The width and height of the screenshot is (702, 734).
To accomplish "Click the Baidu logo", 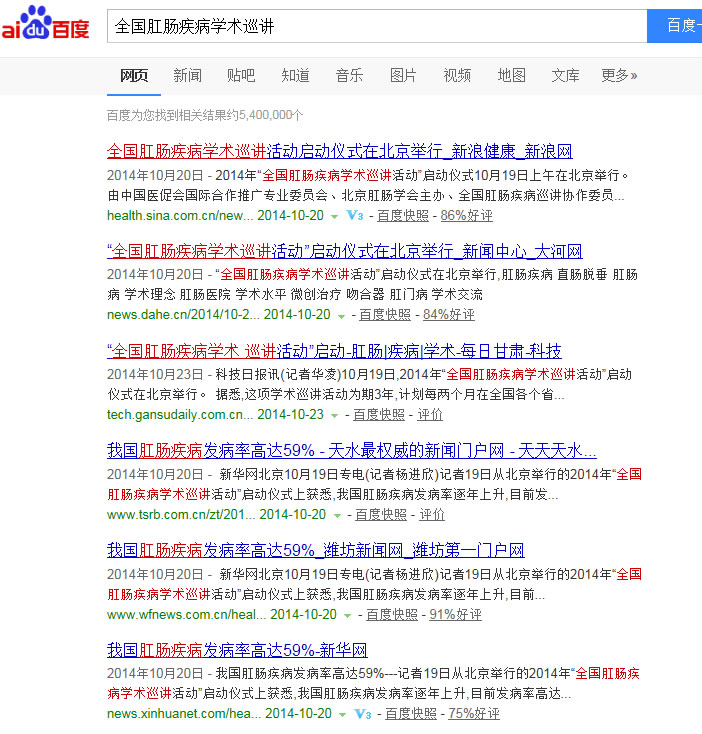I will (x=46, y=24).
